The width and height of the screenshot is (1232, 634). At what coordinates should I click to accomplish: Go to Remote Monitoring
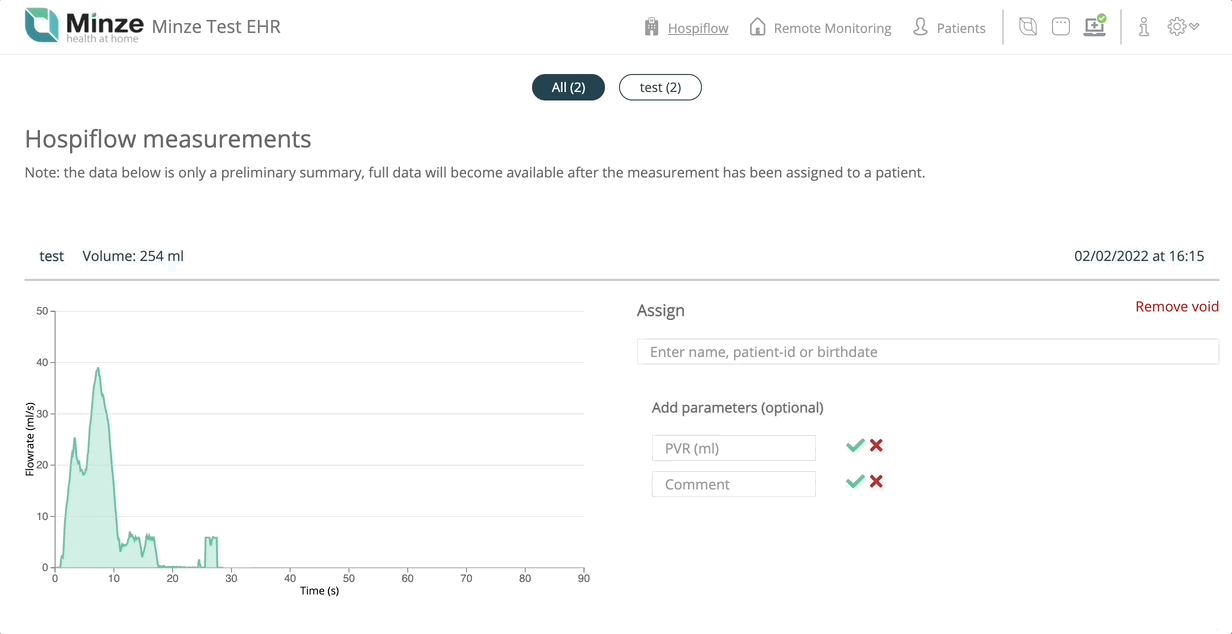point(832,28)
